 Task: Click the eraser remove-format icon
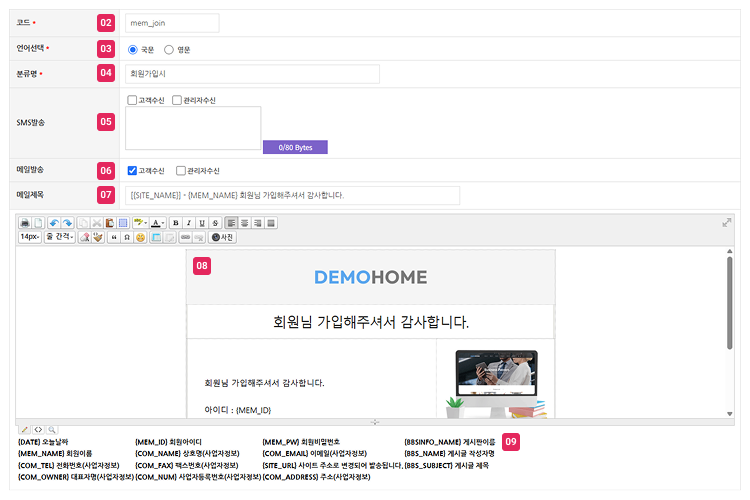[x=85, y=237]
